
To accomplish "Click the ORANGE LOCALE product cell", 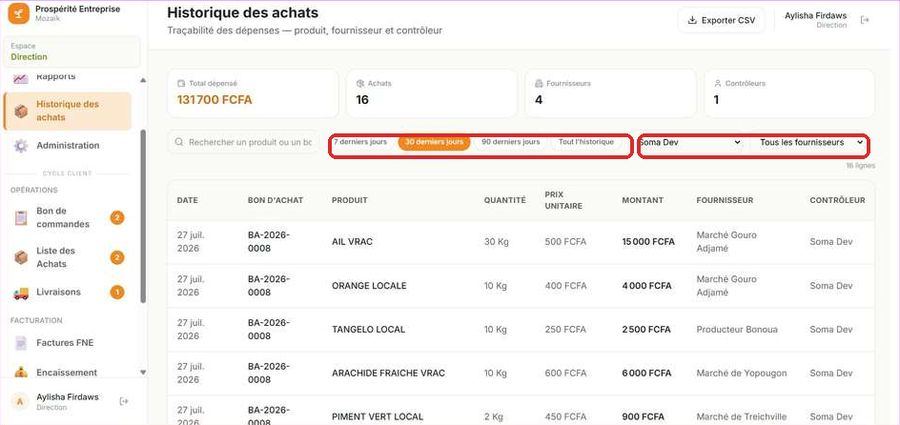I will click(369, 285).
